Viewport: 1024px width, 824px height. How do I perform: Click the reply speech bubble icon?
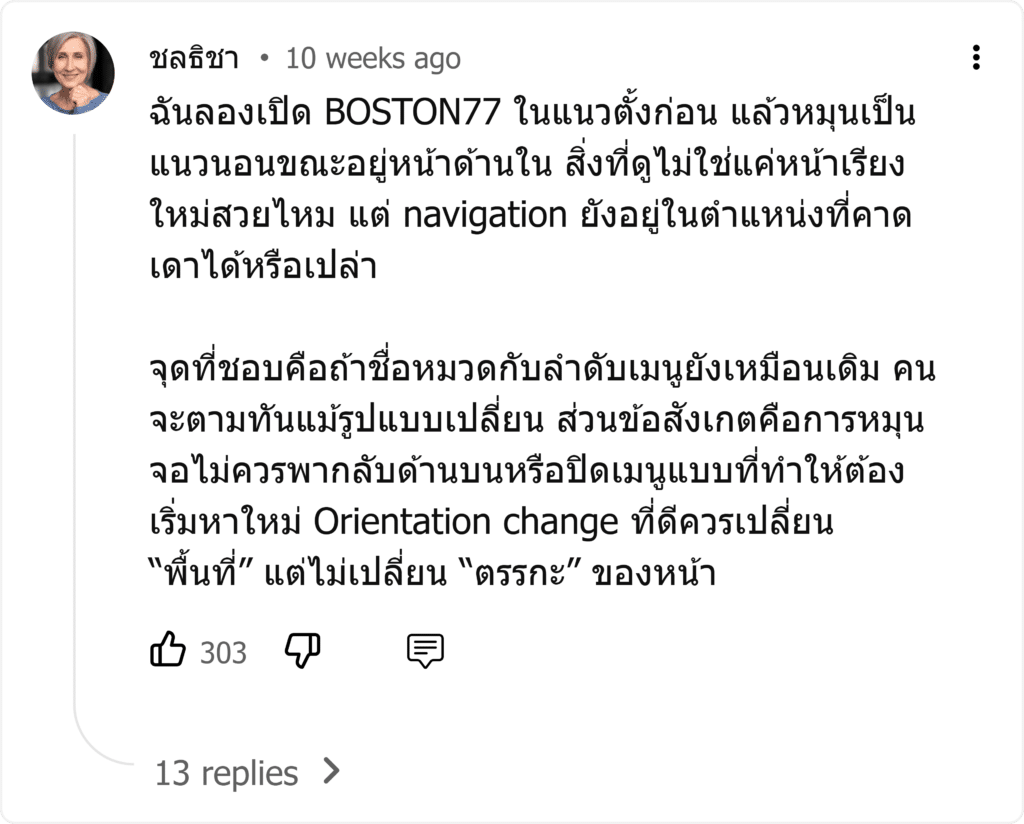pyautogui.click(x=425, y=650)
